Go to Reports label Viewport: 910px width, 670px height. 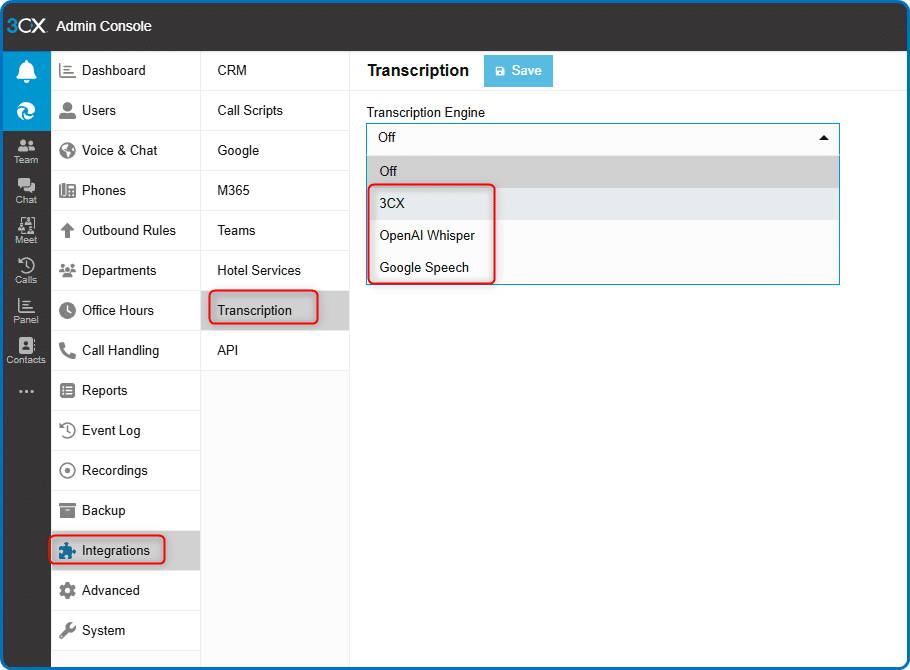tap(104, 391)
